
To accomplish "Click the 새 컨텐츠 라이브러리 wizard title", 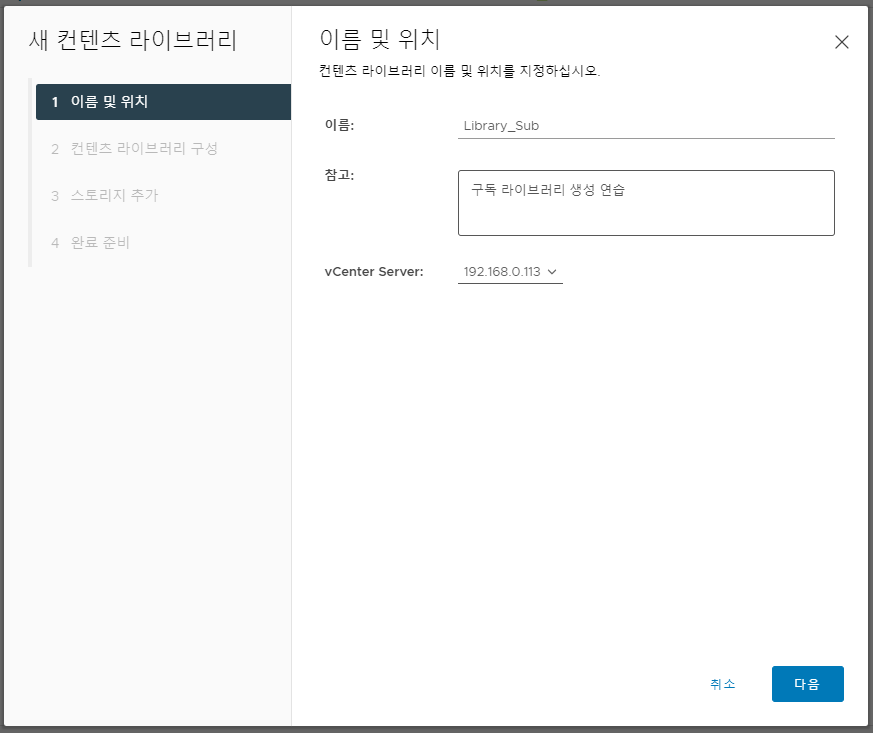I will tap(133, 40).
